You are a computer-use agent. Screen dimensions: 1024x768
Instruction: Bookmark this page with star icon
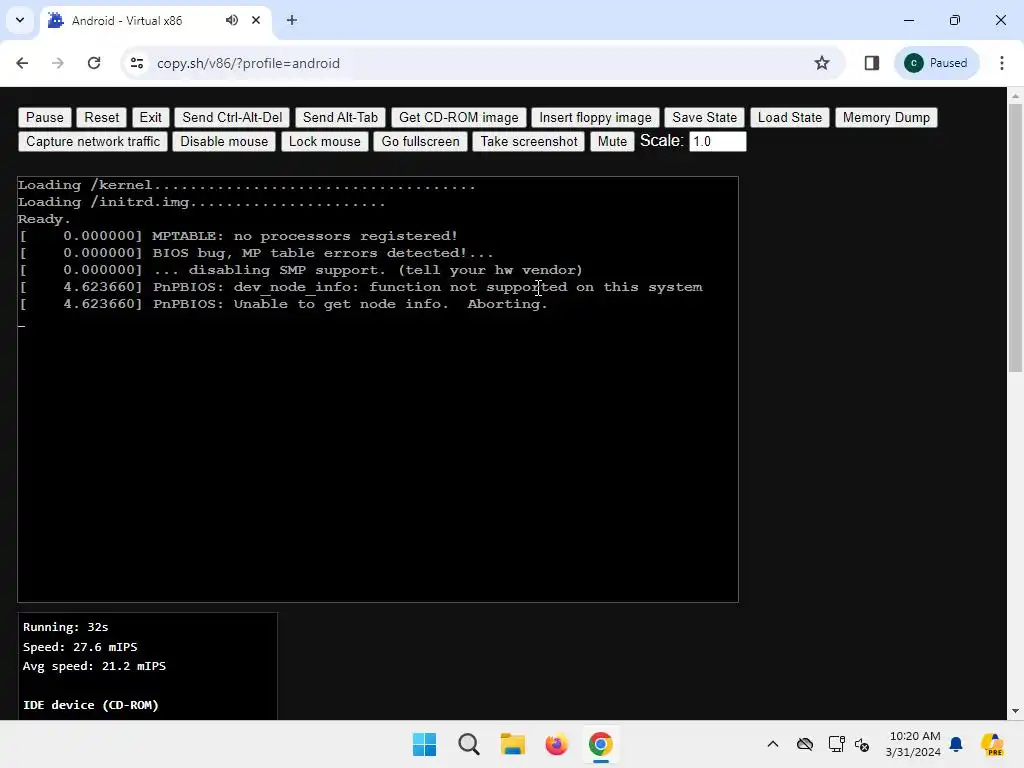click(822, 63)
